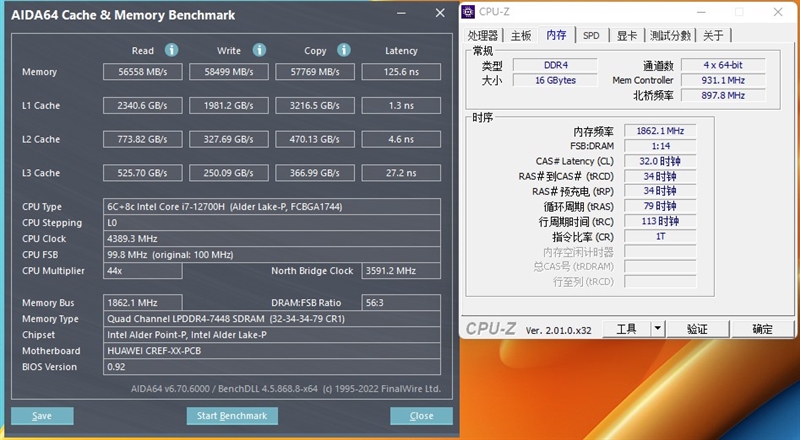Click CPU-Z channels value 4 x 64-bit

(723, 65)
